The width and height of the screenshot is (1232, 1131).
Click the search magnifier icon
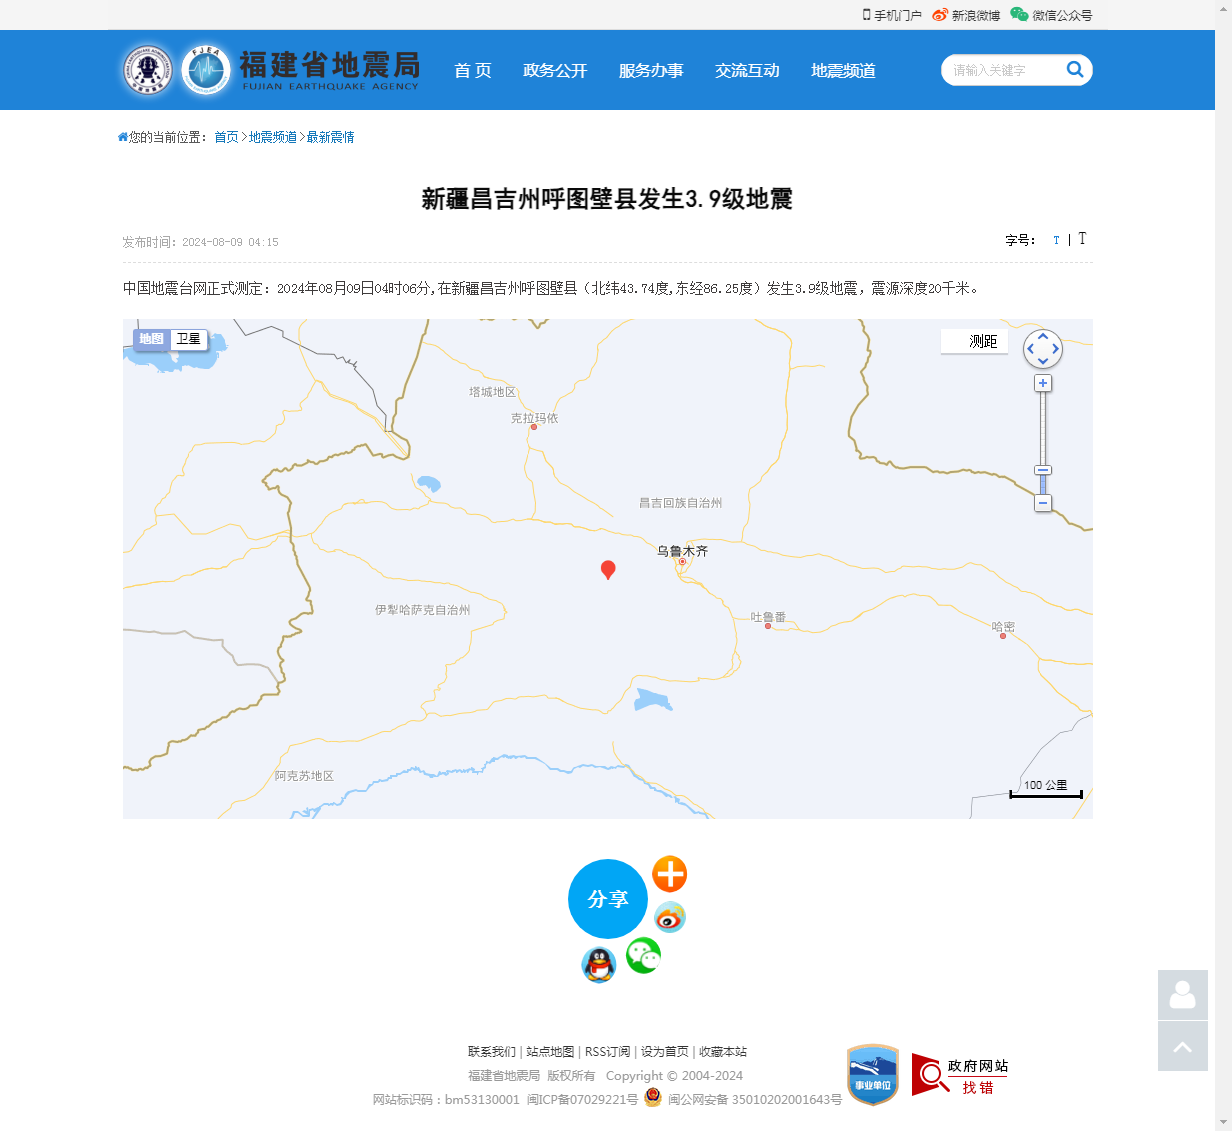point(1075,70)
